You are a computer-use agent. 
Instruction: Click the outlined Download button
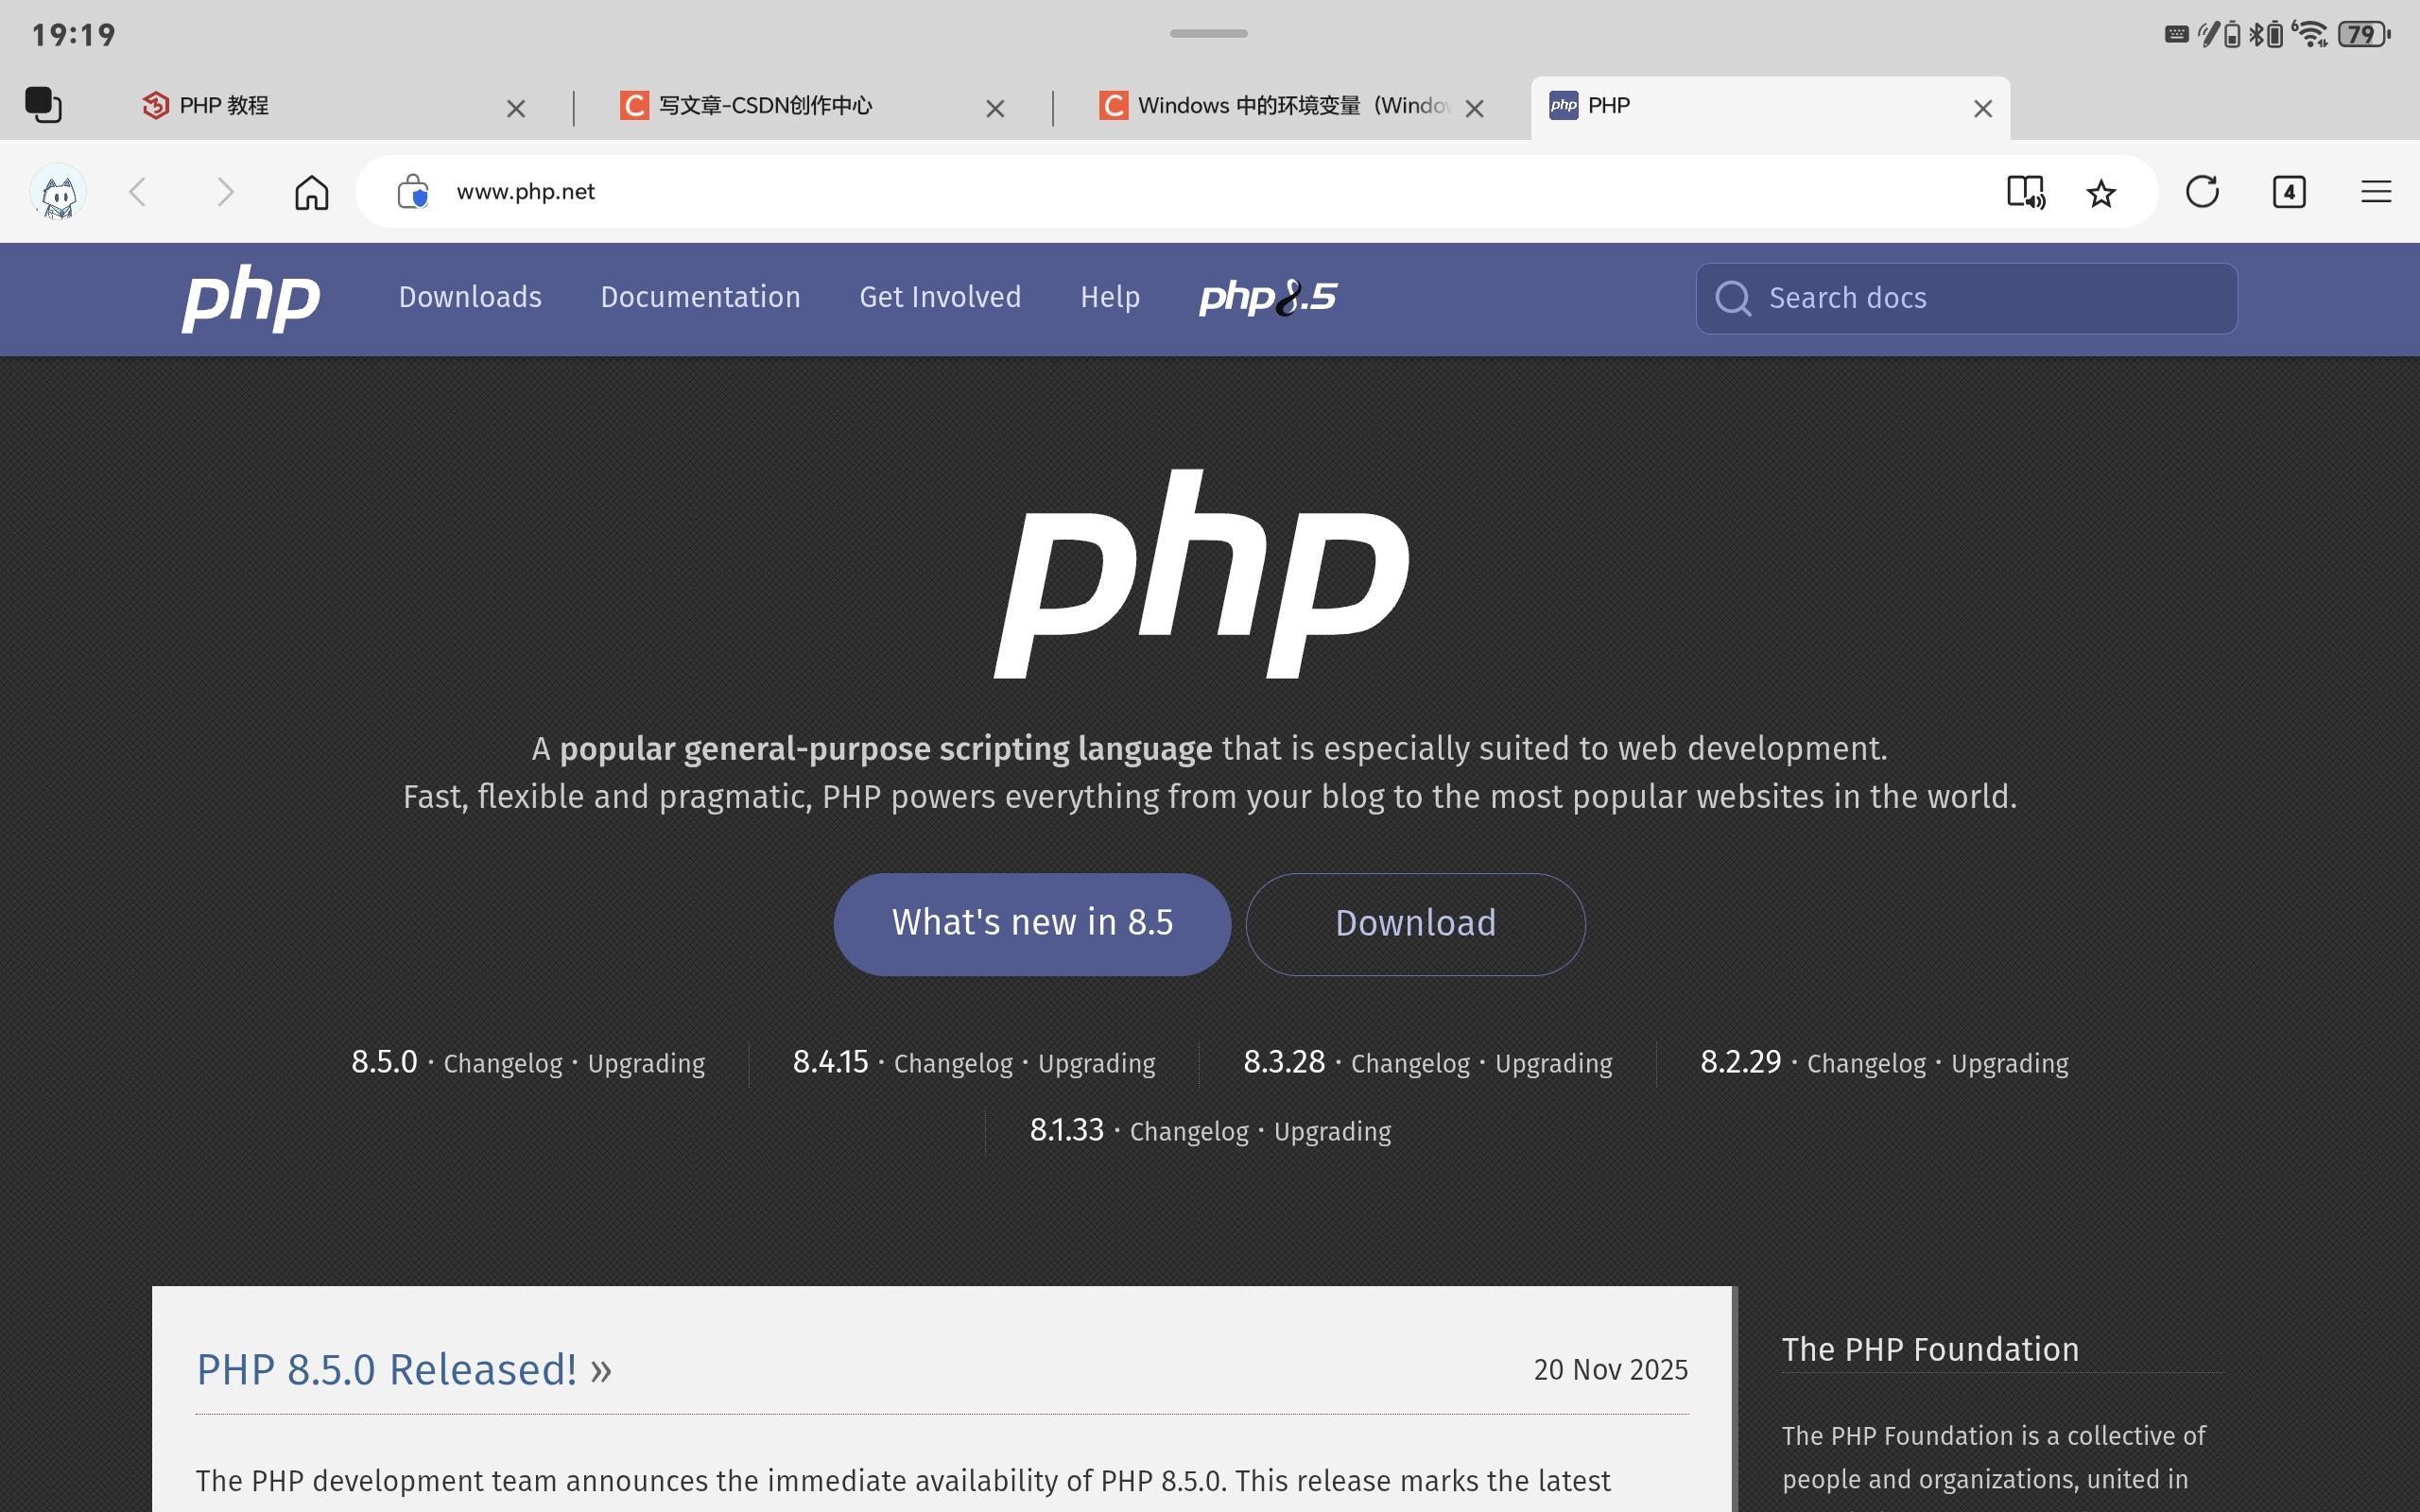1415,923
